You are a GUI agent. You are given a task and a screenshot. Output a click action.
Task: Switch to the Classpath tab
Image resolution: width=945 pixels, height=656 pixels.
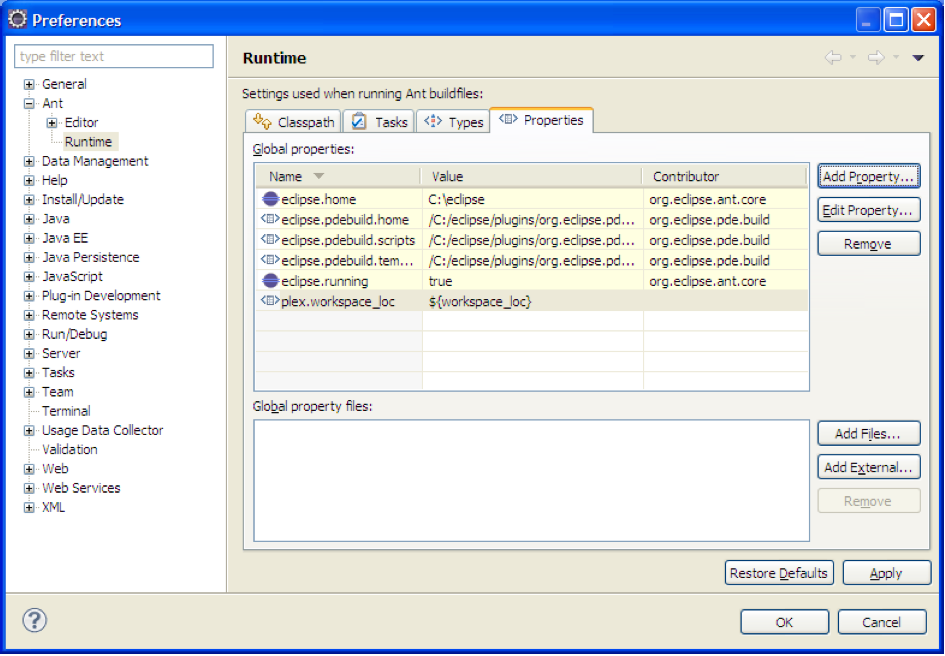click(294, 121)
